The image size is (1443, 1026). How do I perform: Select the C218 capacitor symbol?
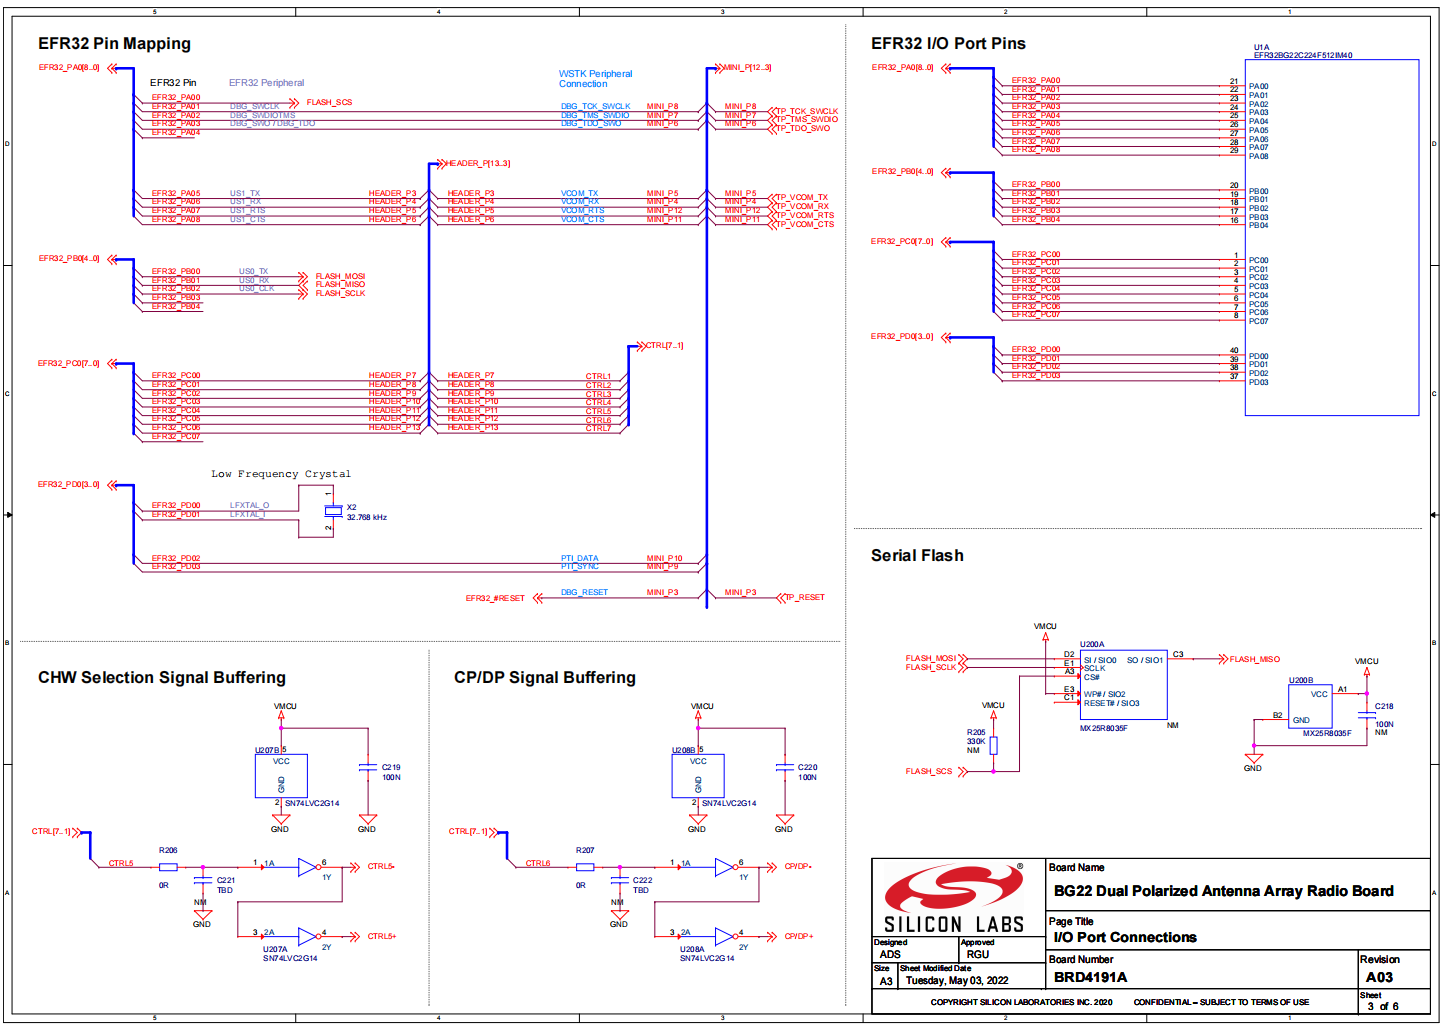click(x=1366, y=714)
